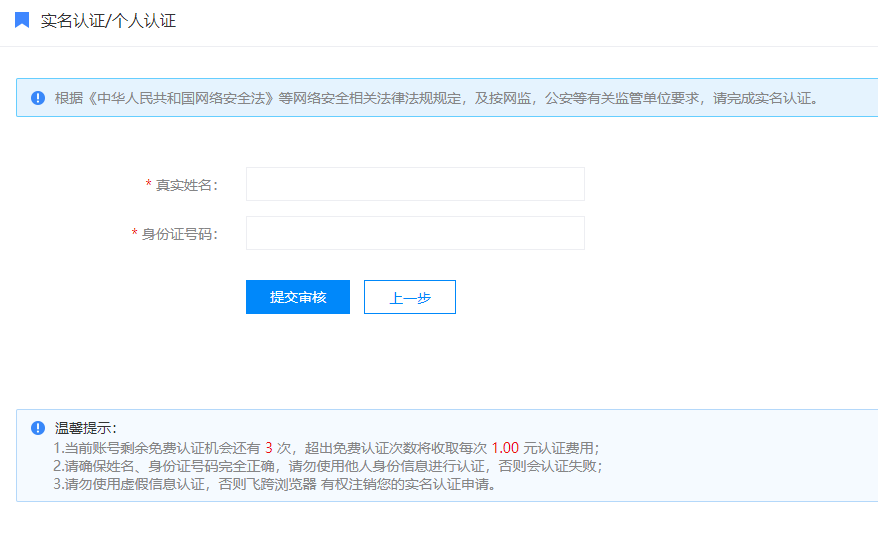Click the second tip about correct name and ID
The width and height of the screenshot is (878, 538).
[328, 466]
